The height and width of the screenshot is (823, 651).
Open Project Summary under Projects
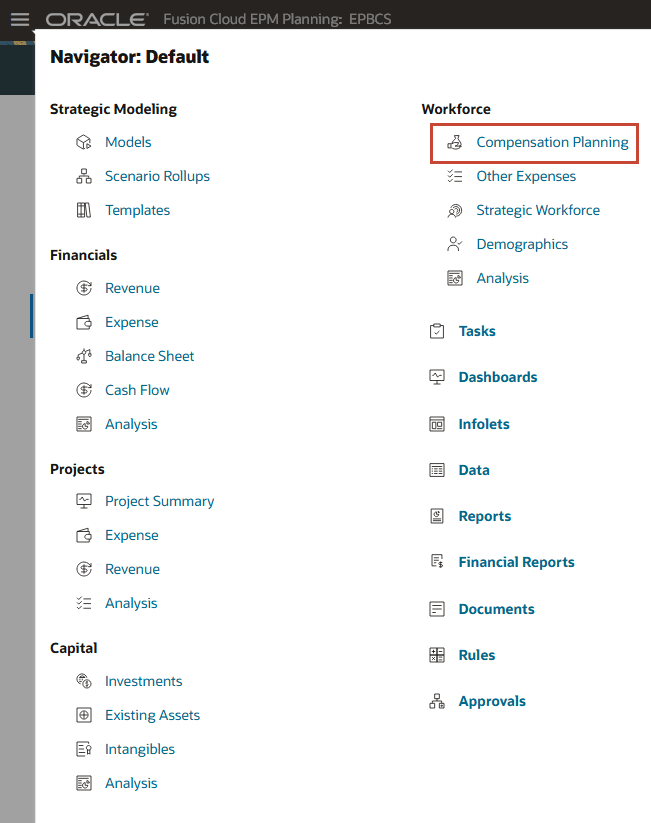[160, 501]
